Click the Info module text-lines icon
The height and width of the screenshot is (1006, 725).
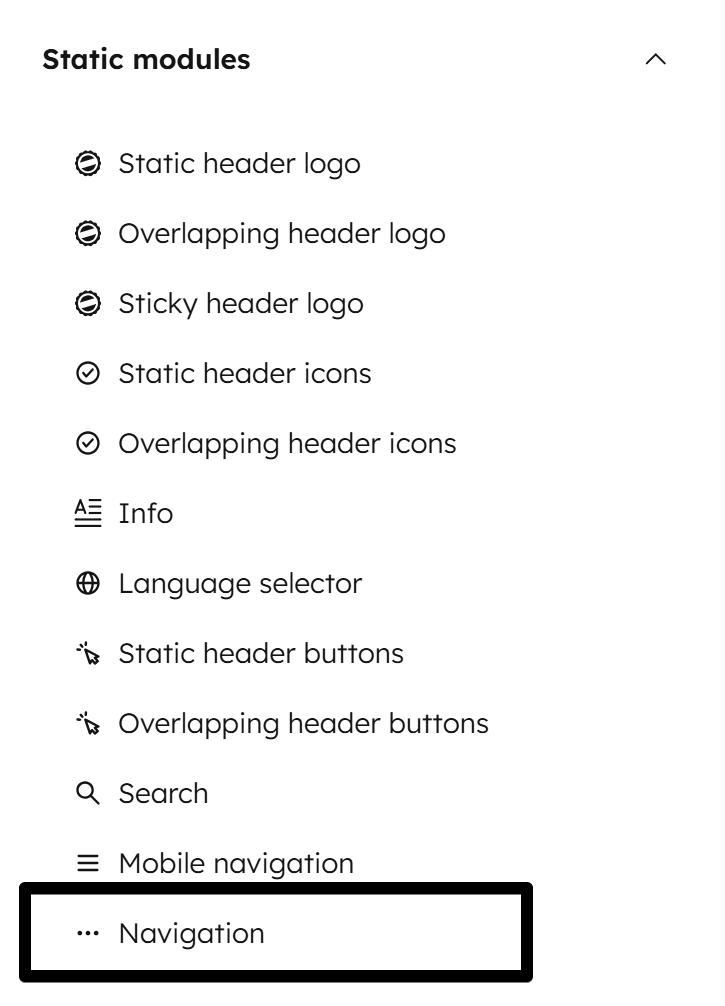pos(89,513)
